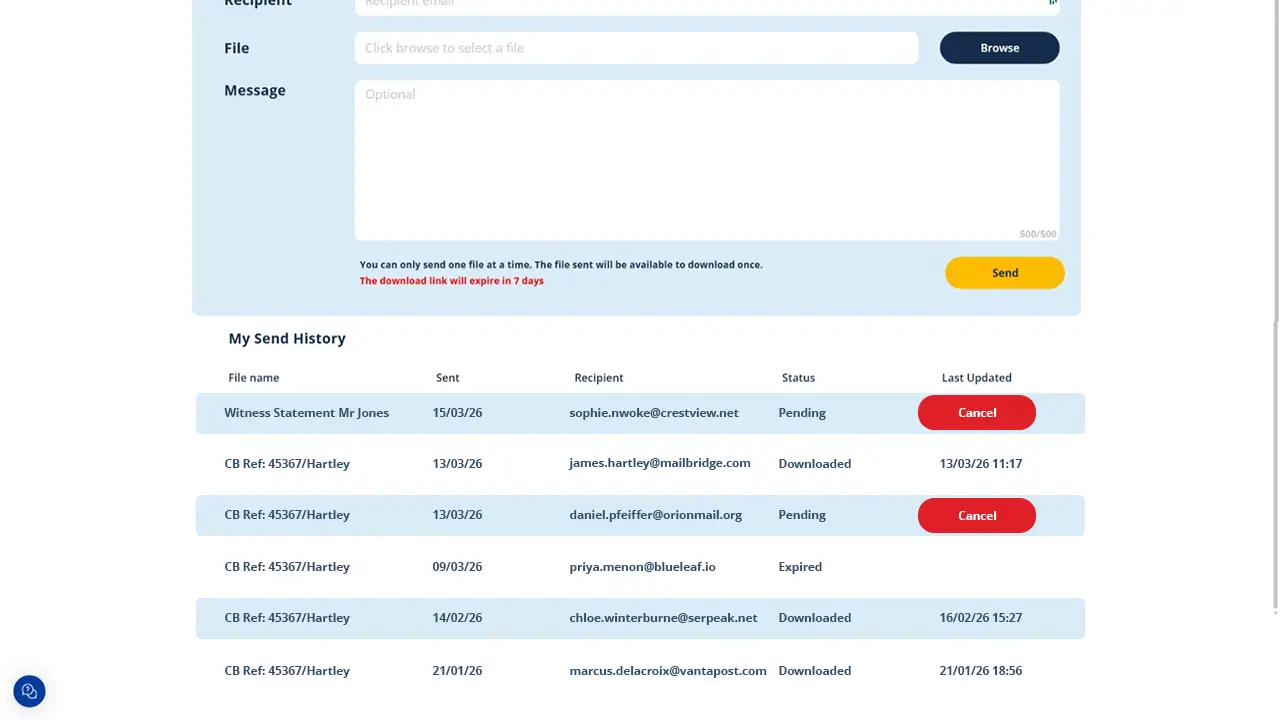The image size is (1280, 720).
Task: Click the file selection field
Action: tap(636, 47)
